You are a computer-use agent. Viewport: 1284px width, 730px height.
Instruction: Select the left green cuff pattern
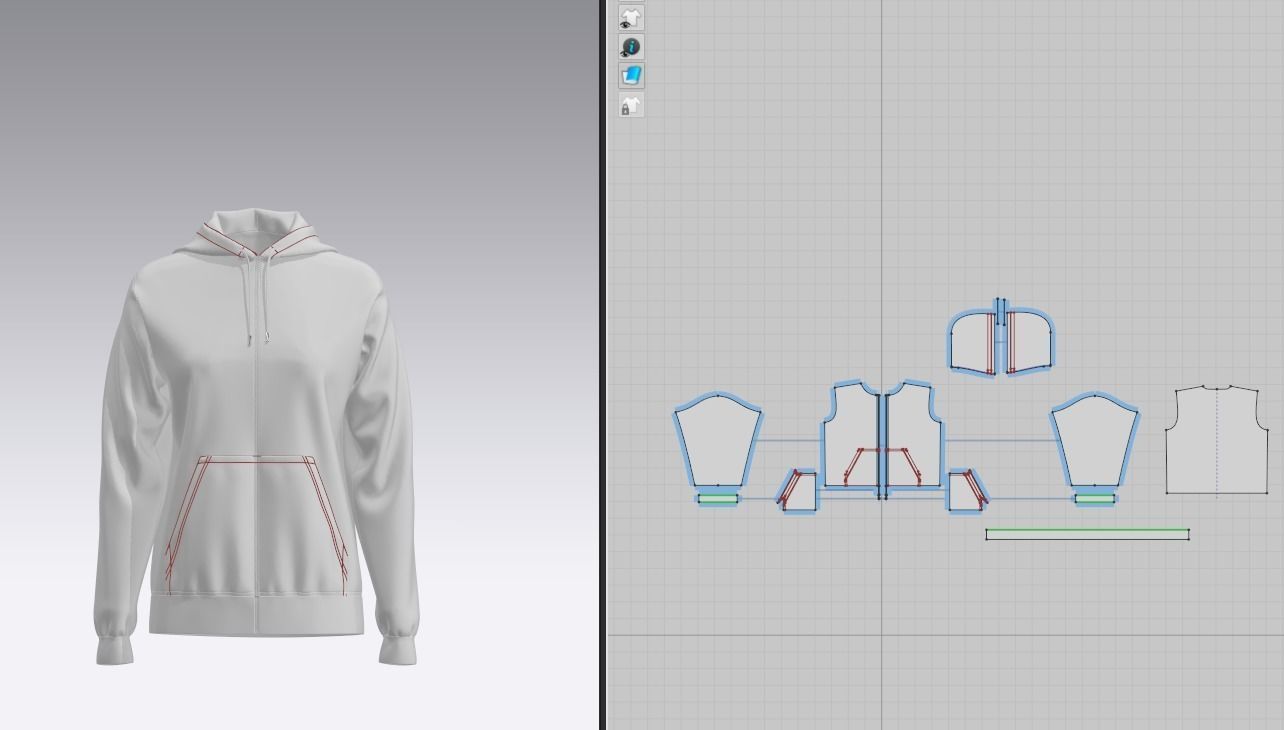[718, 498]
